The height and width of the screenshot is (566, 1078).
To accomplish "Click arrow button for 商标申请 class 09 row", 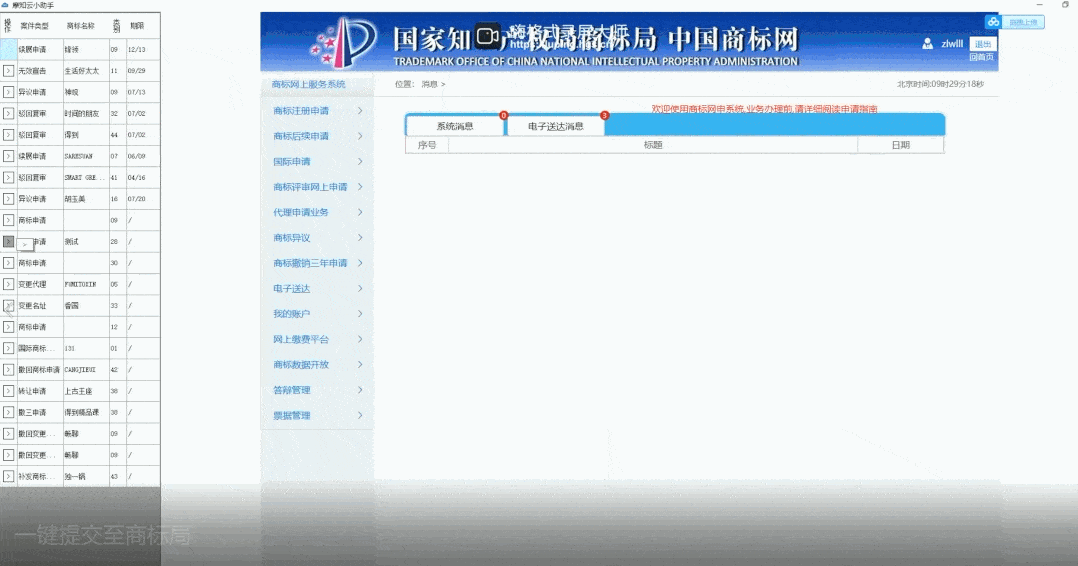I will pos(8,220).
